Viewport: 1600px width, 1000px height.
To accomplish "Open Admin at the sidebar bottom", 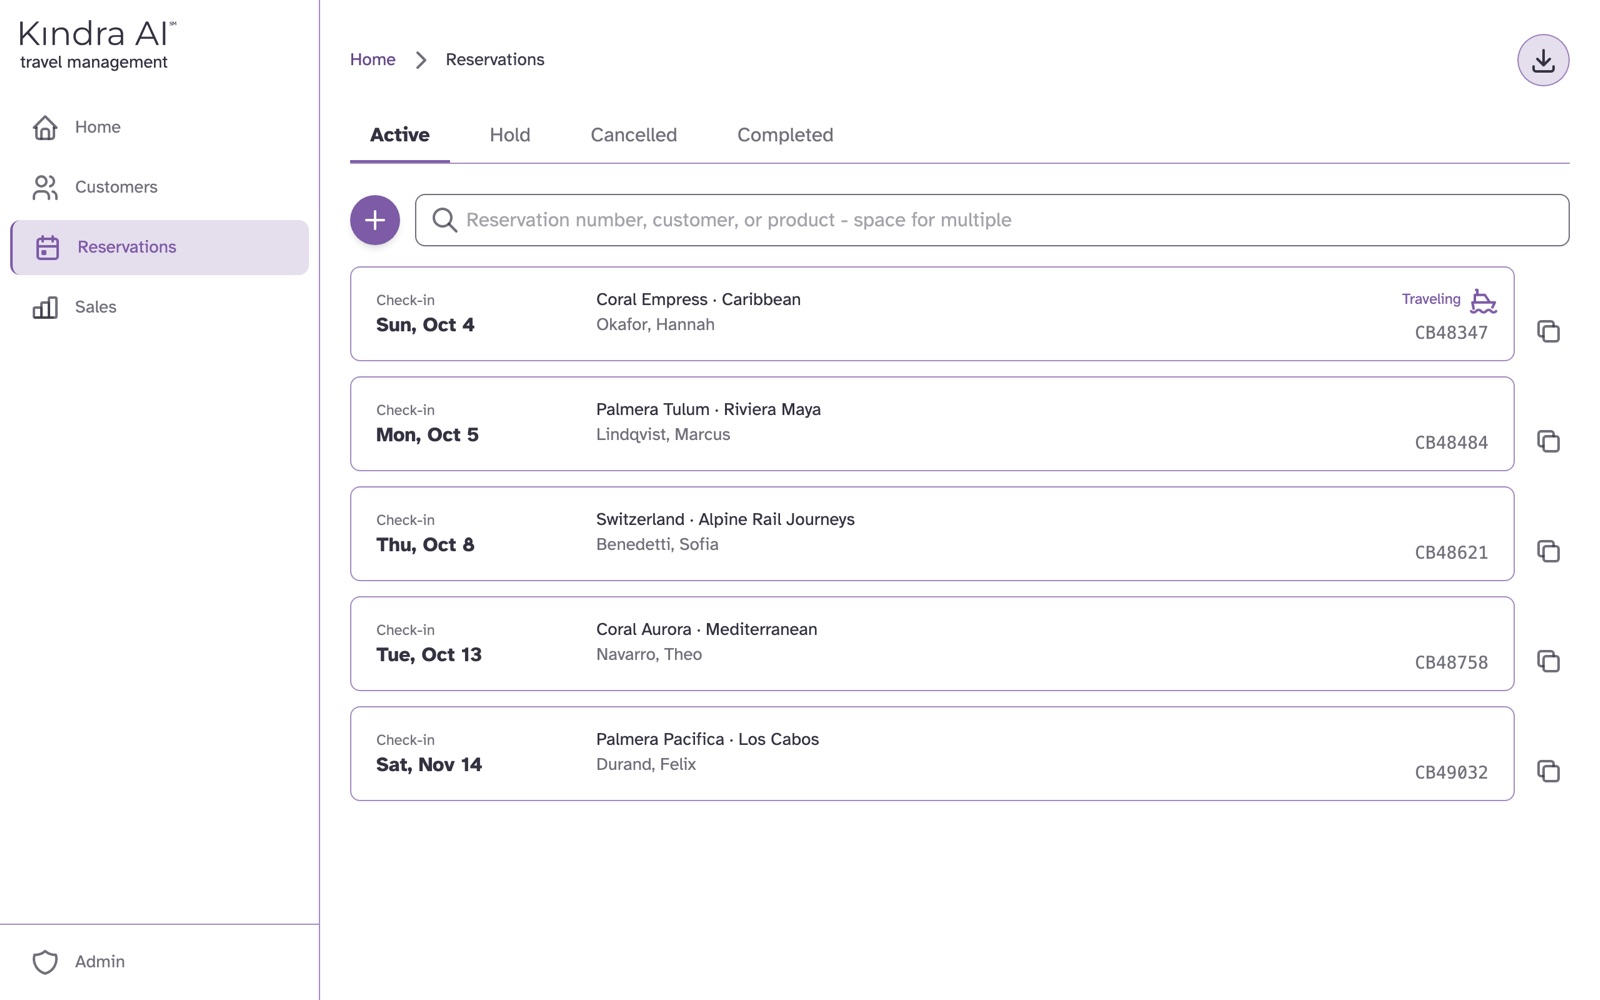I will [x=160, y=962].
